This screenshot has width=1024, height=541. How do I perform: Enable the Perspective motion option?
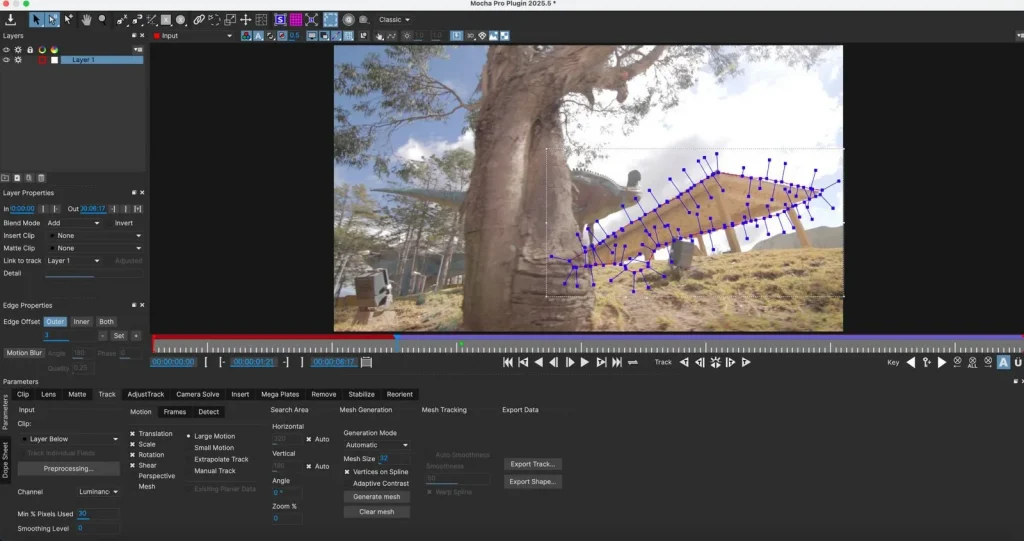pyautogui.click(x=156, y=476)
